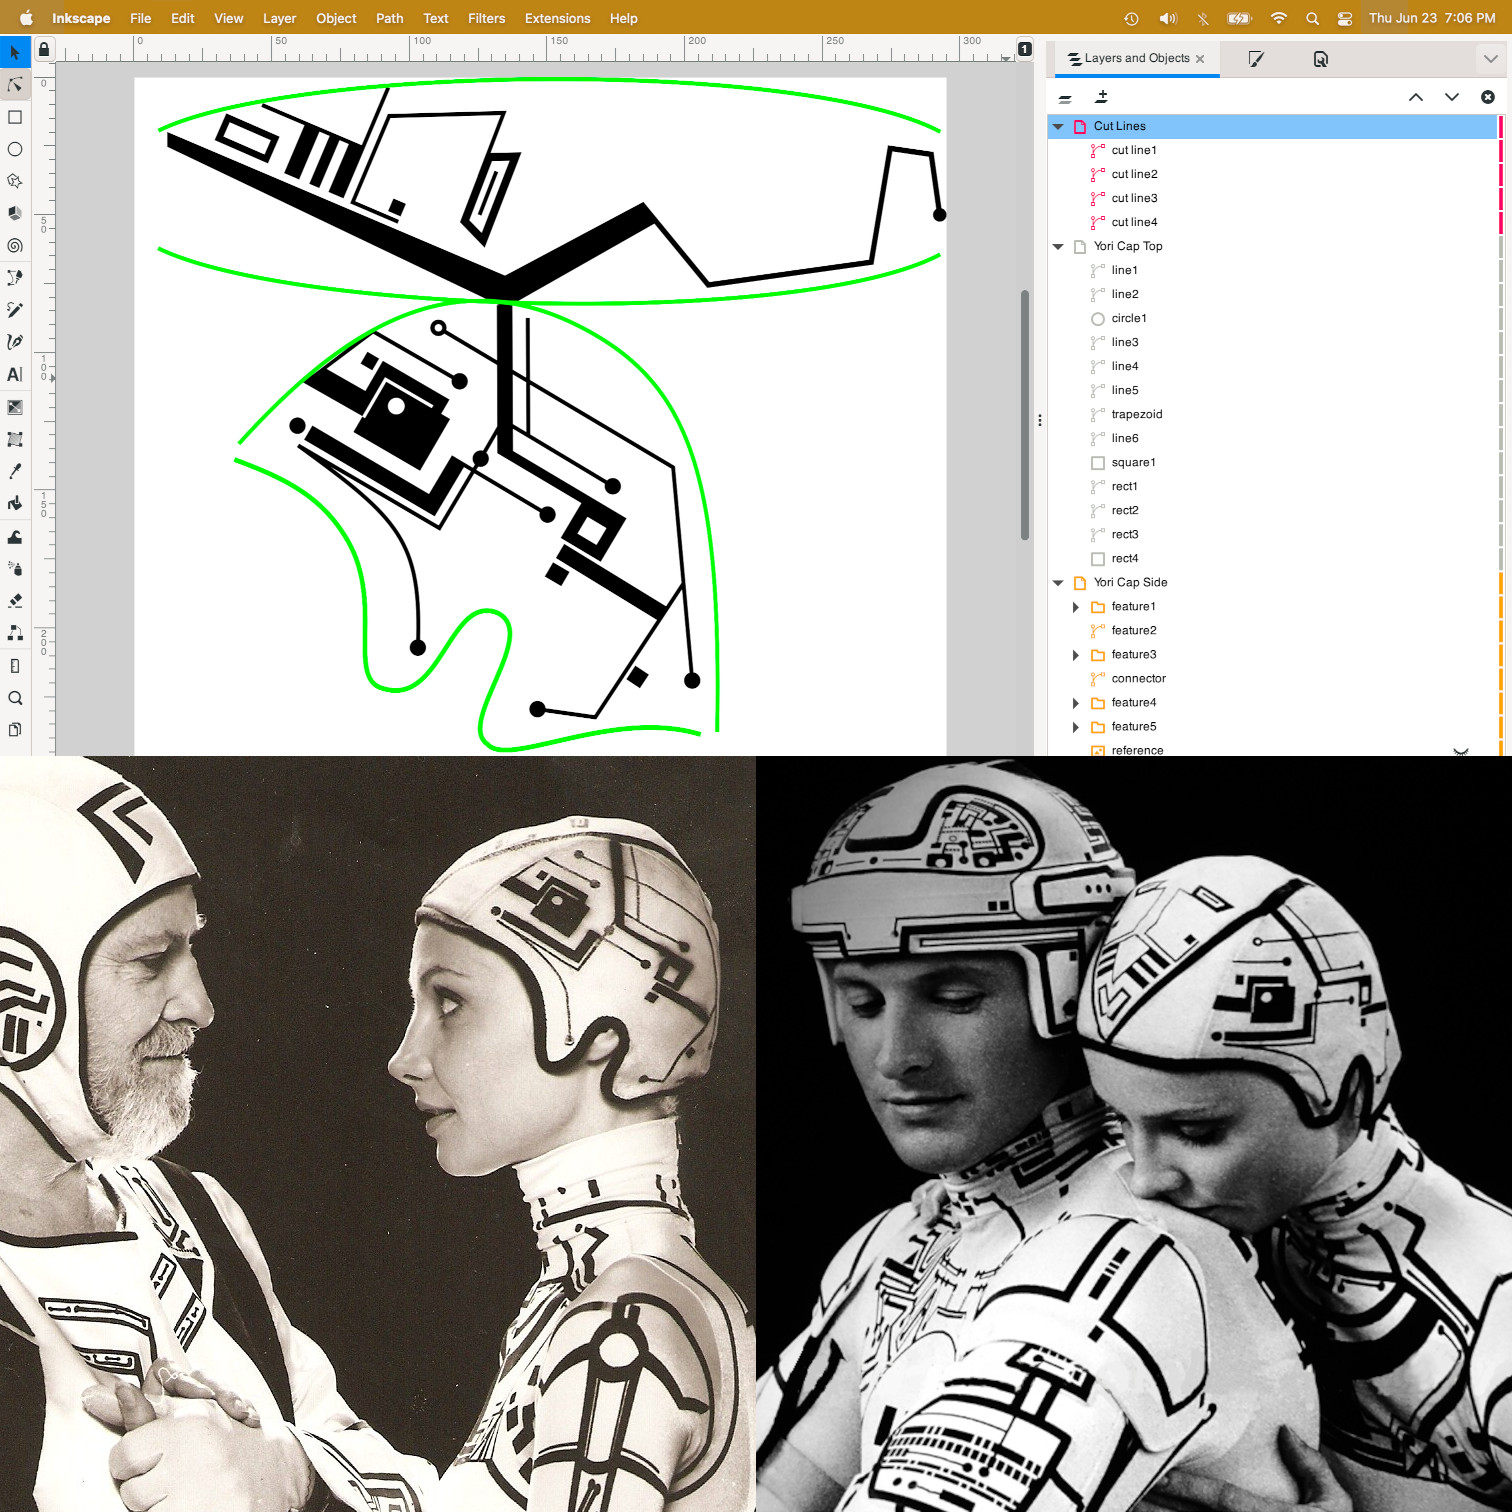Select the Dropper color picker tool

[x=15, y=471]
